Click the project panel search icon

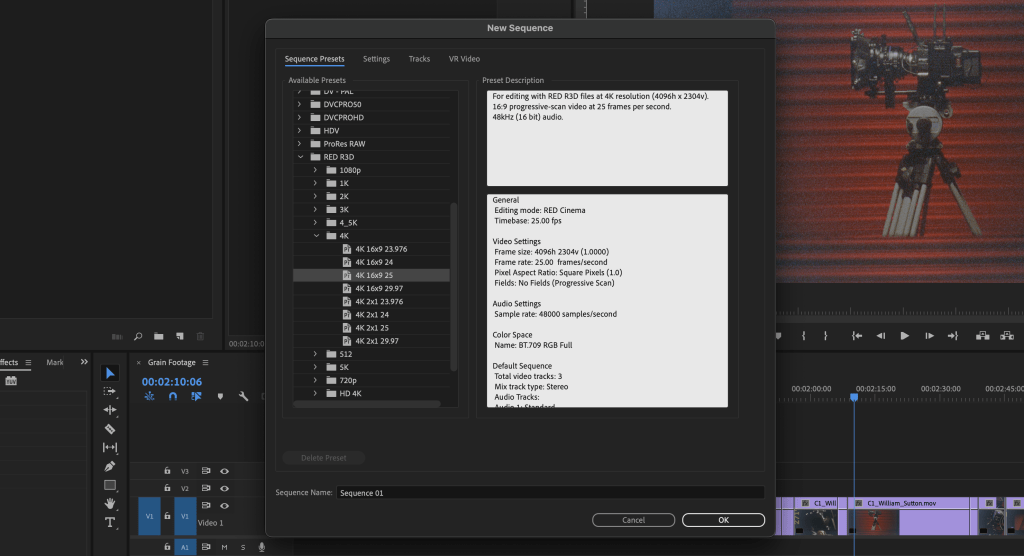click(x=138, y=336)
